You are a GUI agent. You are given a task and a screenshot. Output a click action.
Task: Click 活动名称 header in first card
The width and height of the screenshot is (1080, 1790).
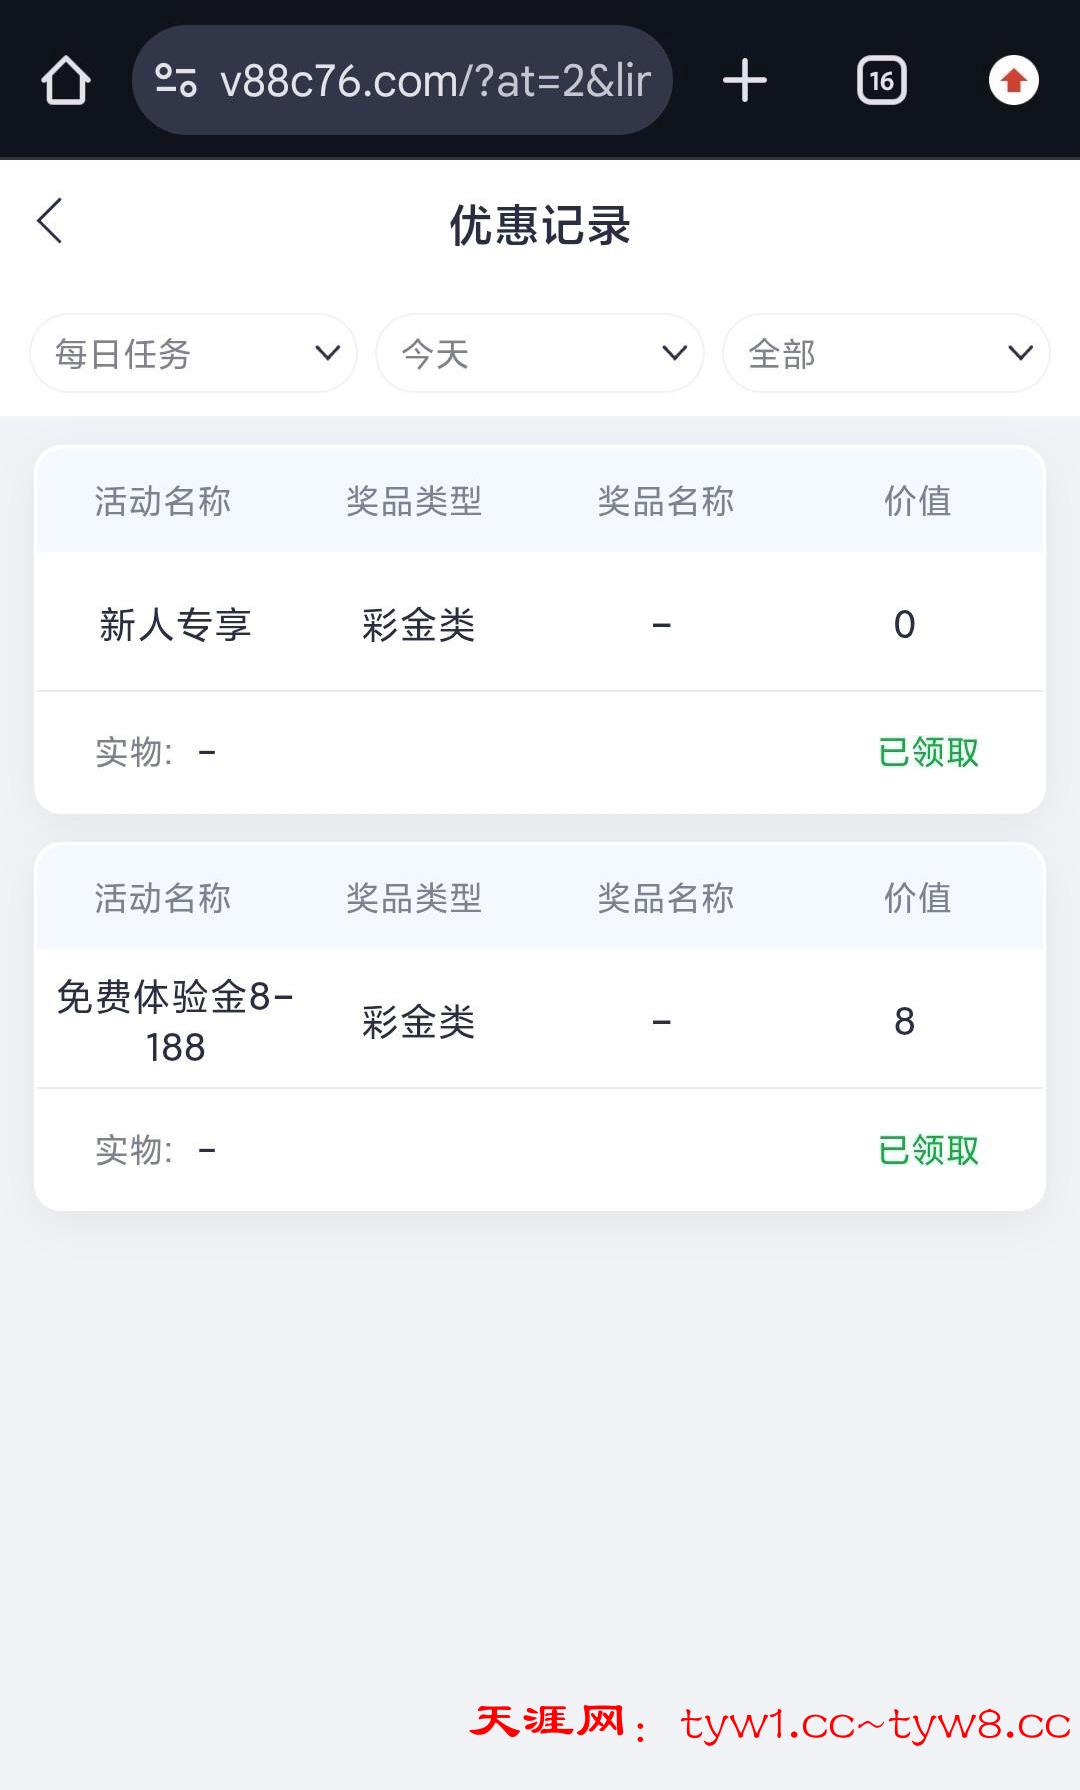(x=163, y=501)
